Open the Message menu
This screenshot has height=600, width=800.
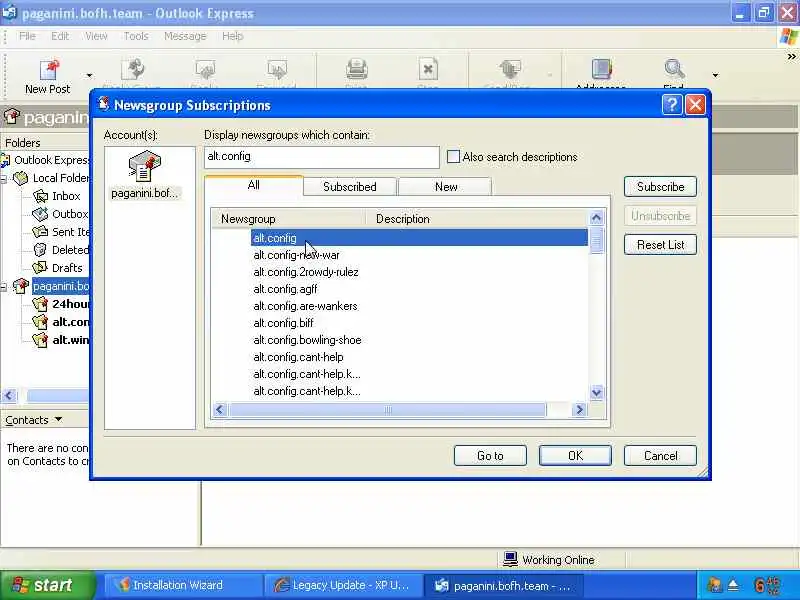tap(185, 36)
